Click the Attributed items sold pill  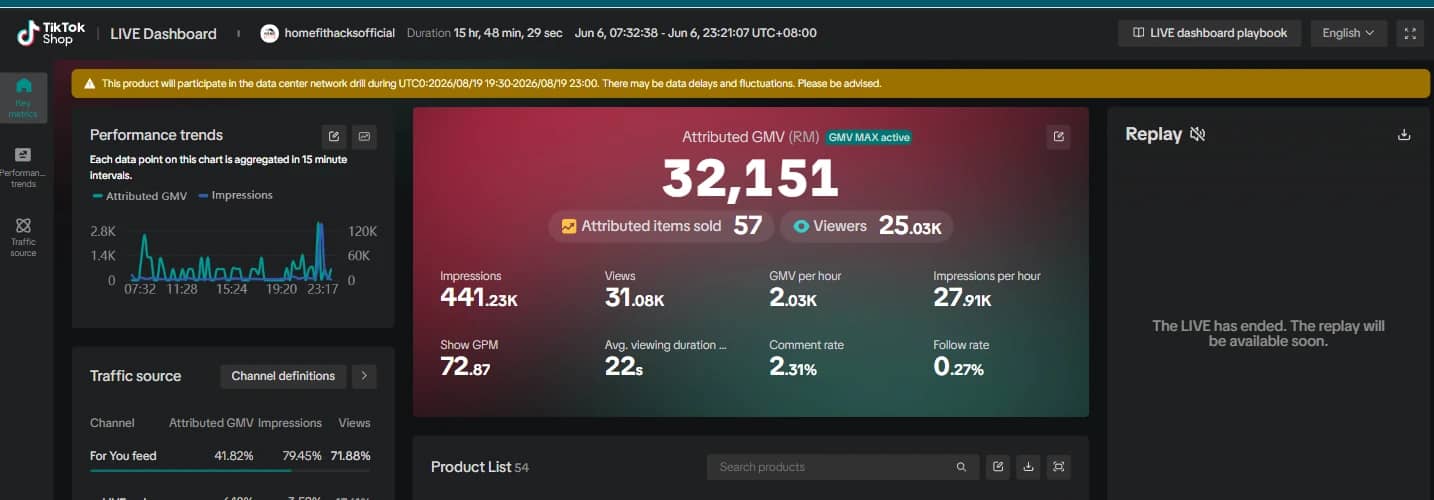pyautogui.click(x=661, y=226)
